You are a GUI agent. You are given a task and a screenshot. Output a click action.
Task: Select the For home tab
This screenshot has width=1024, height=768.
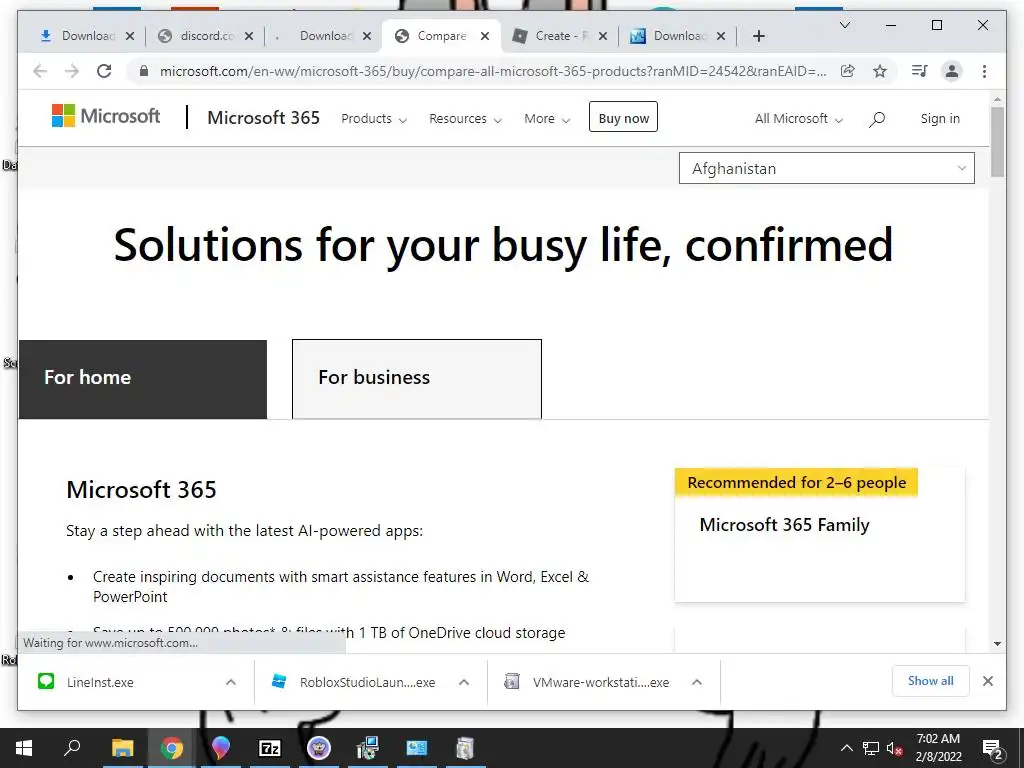tap(143, 379)
